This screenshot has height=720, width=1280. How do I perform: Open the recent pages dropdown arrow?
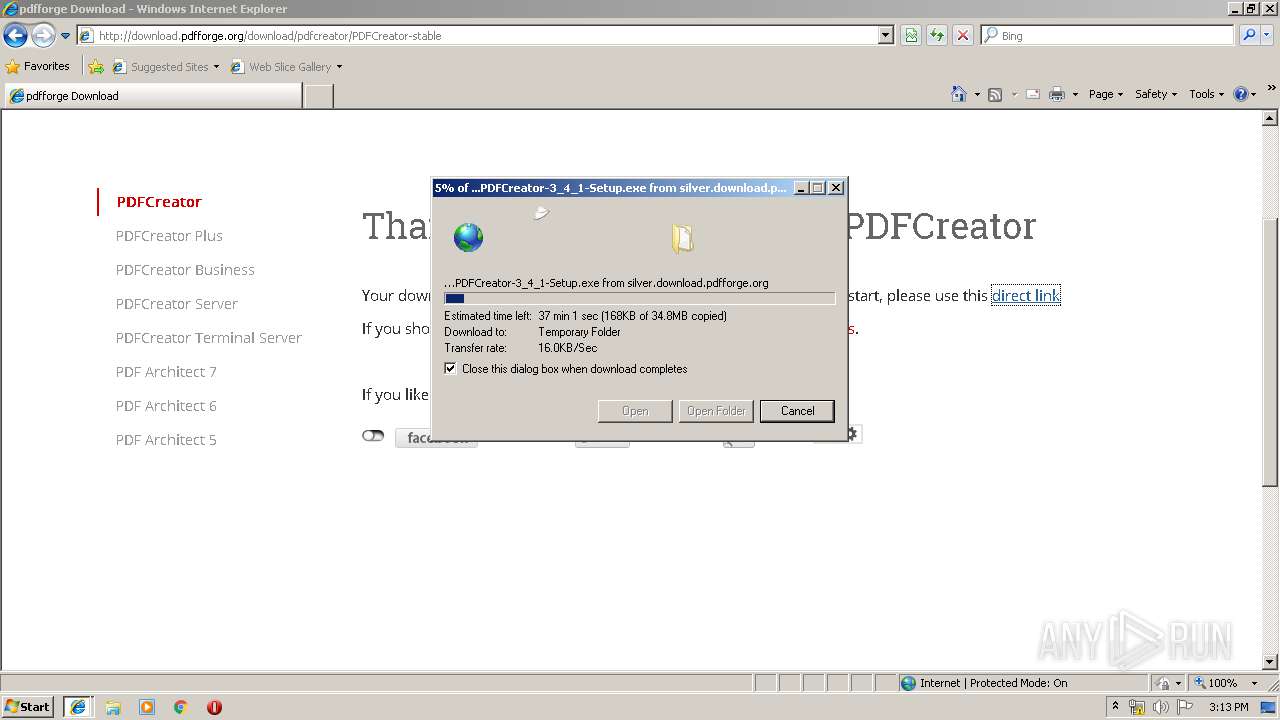click(66, 36)
